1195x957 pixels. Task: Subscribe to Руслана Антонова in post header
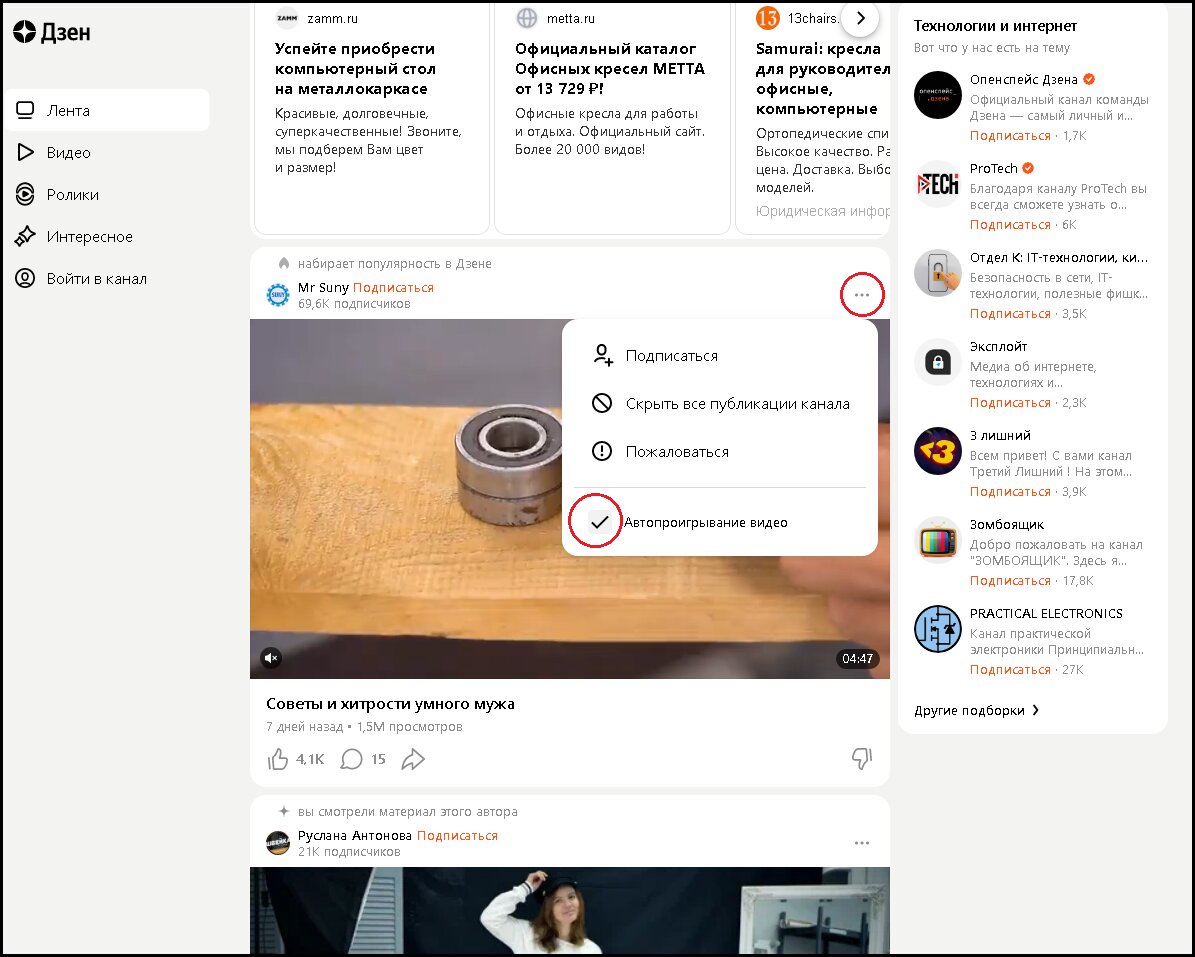[x=457, y=835]
